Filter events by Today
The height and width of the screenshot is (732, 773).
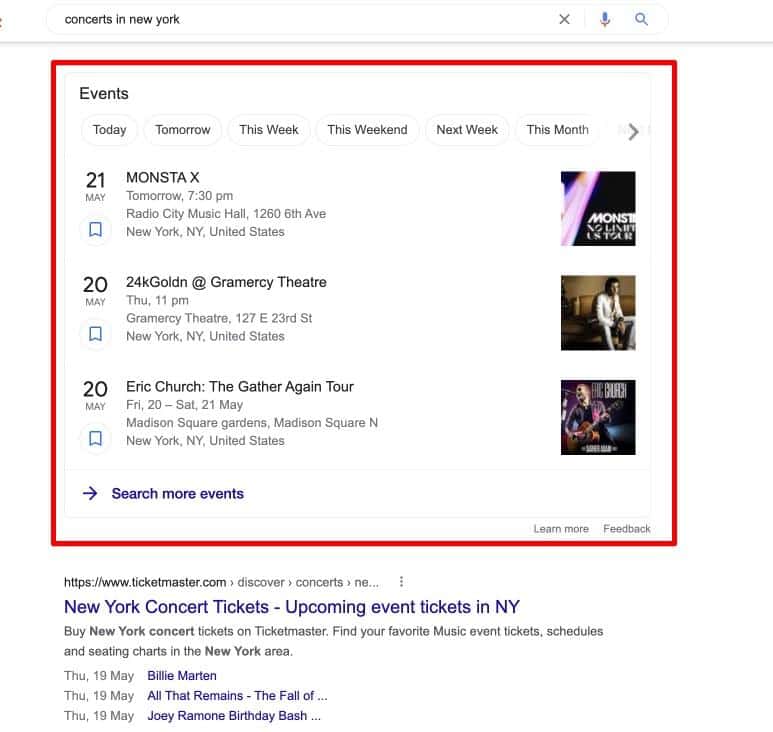click(x=110, y=130)
